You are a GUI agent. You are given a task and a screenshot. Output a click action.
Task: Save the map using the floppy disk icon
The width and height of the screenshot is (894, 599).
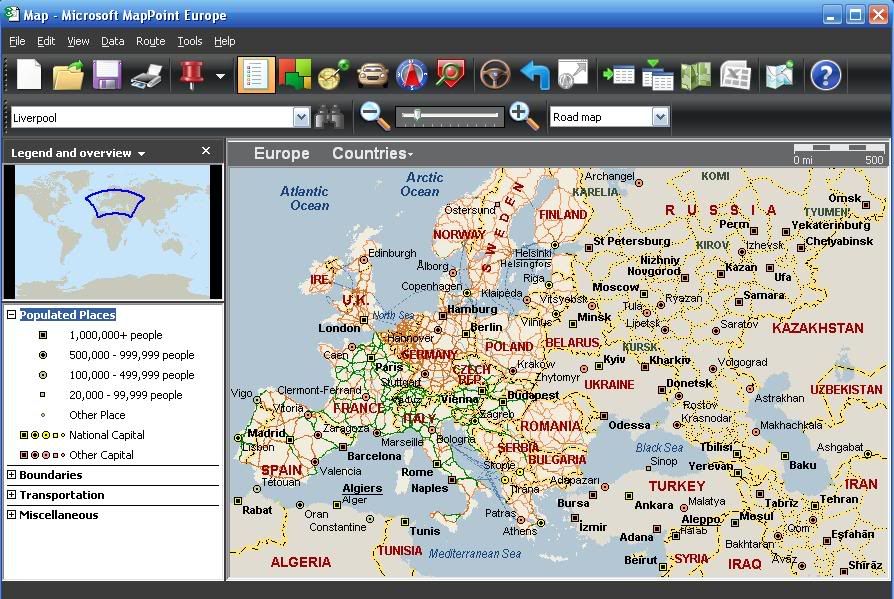tap(107, 75)
